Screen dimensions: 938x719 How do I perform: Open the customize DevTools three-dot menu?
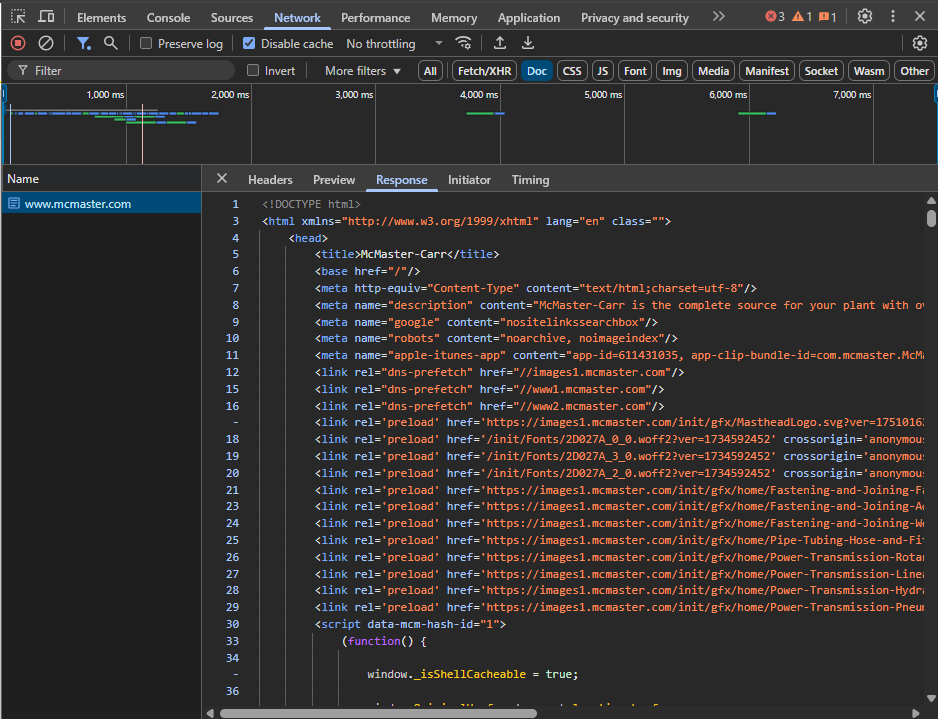[x=893, y=16]
